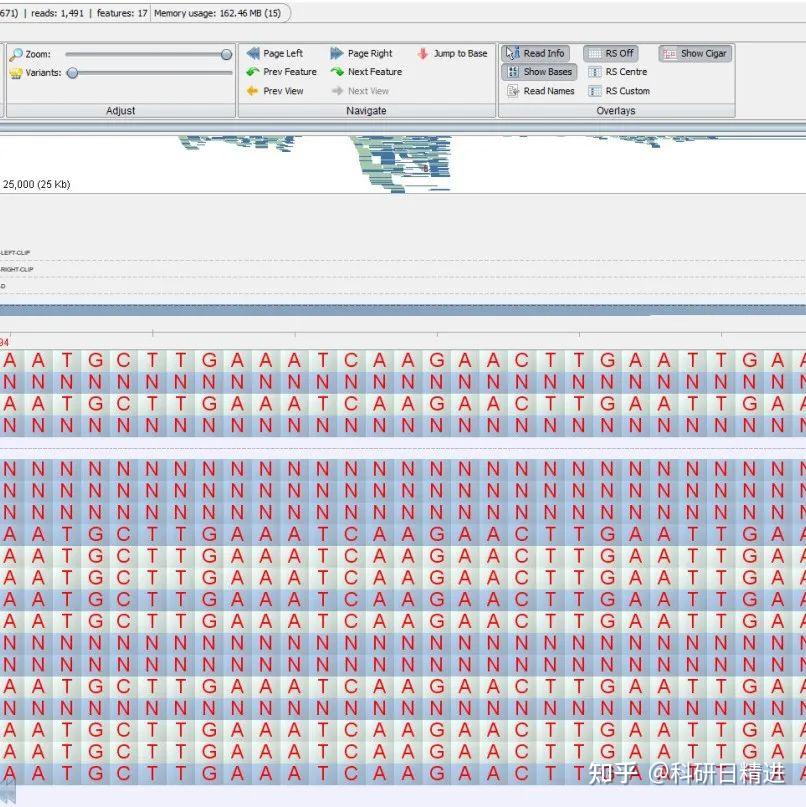The image size is (806, 807).
Task: Return to Prev View
Action: coord(275,91)
